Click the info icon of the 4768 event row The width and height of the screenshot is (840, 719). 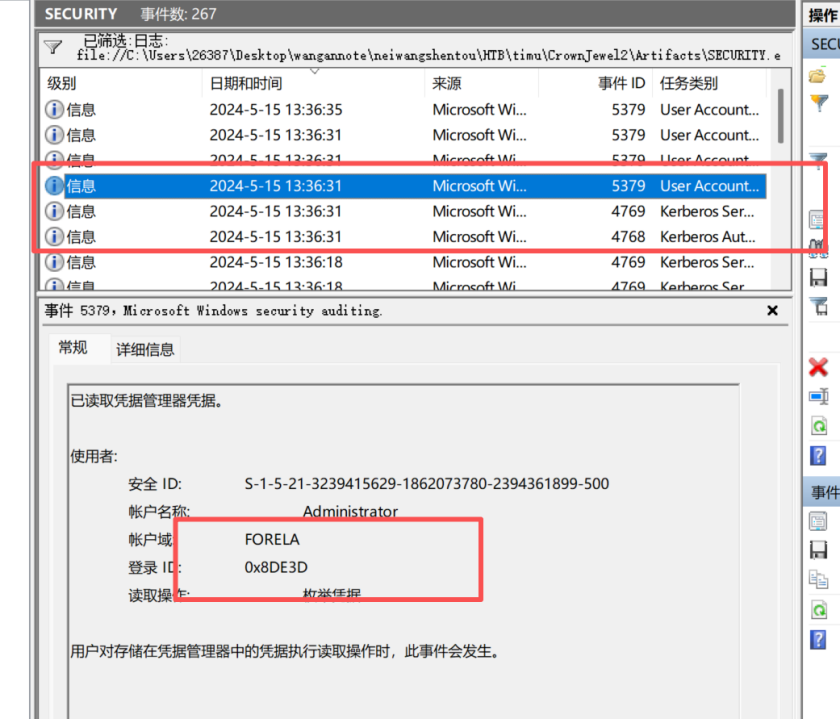[54, 237]
